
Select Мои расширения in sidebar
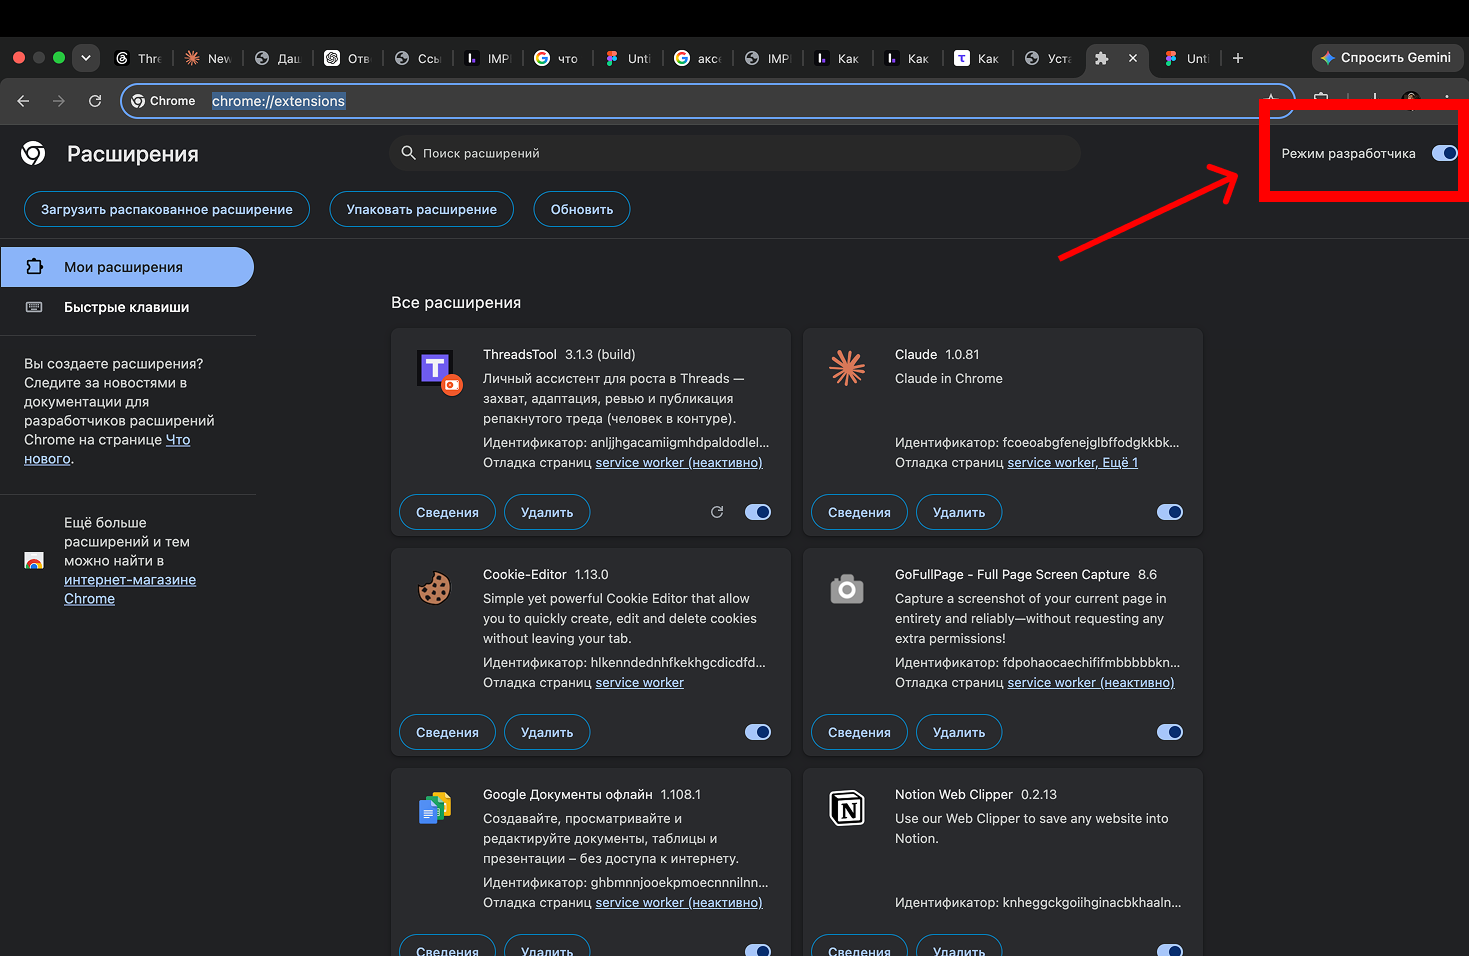click(127, 267)
